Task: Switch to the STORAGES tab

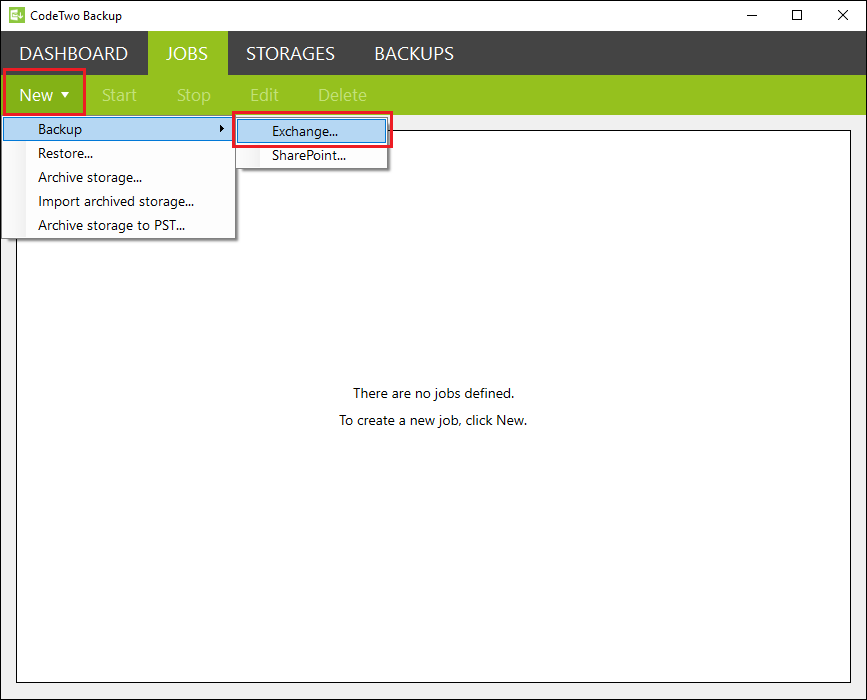Action: 290,54
